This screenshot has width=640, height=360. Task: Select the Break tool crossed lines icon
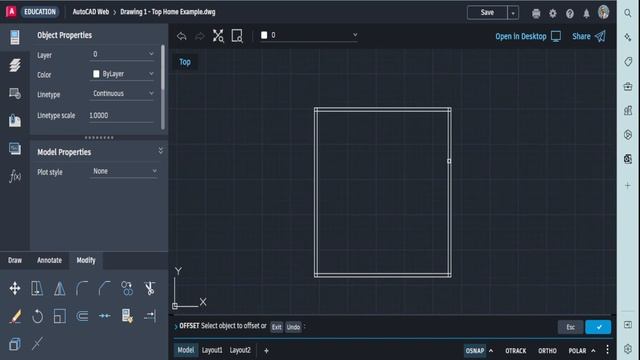pos(37,344)
